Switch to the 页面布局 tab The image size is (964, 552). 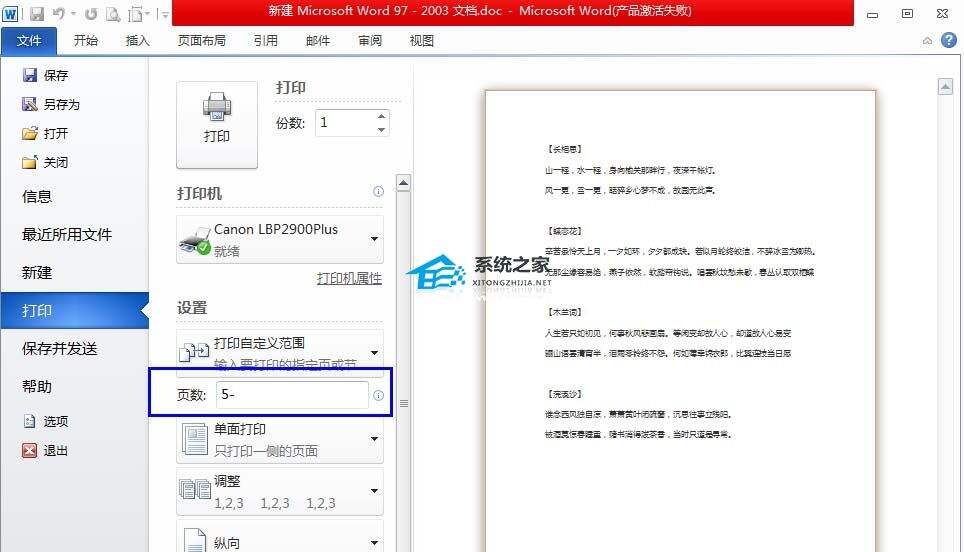coord(202,41)
